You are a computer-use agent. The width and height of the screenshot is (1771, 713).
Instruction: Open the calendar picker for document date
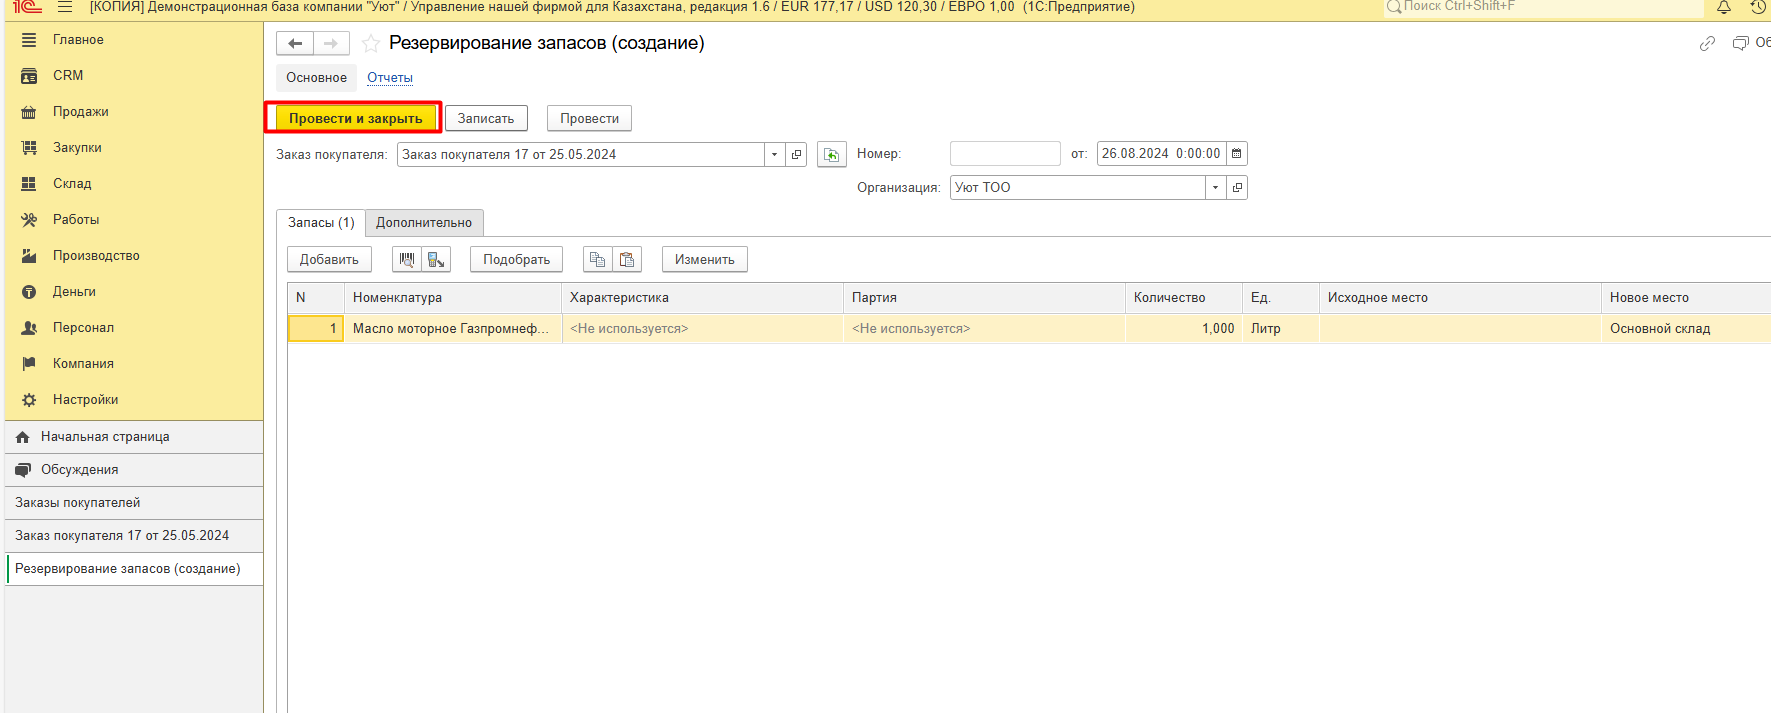[1237, 154]
